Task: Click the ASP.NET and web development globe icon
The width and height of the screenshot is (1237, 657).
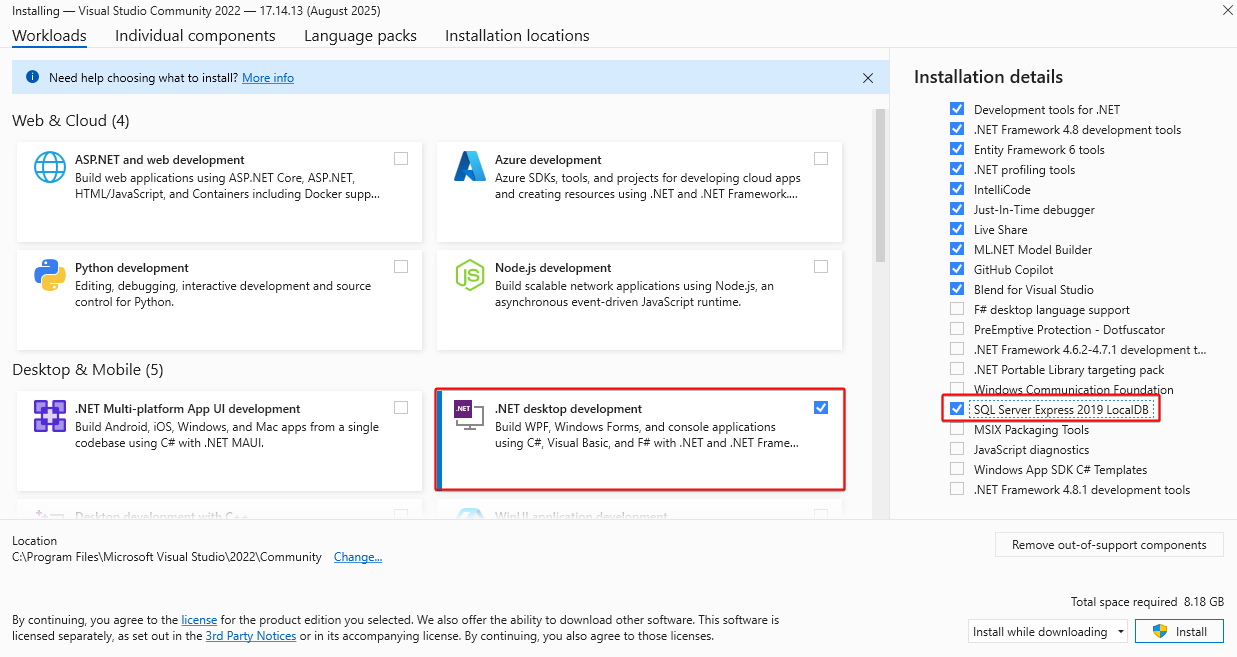Action: [49, 166]
